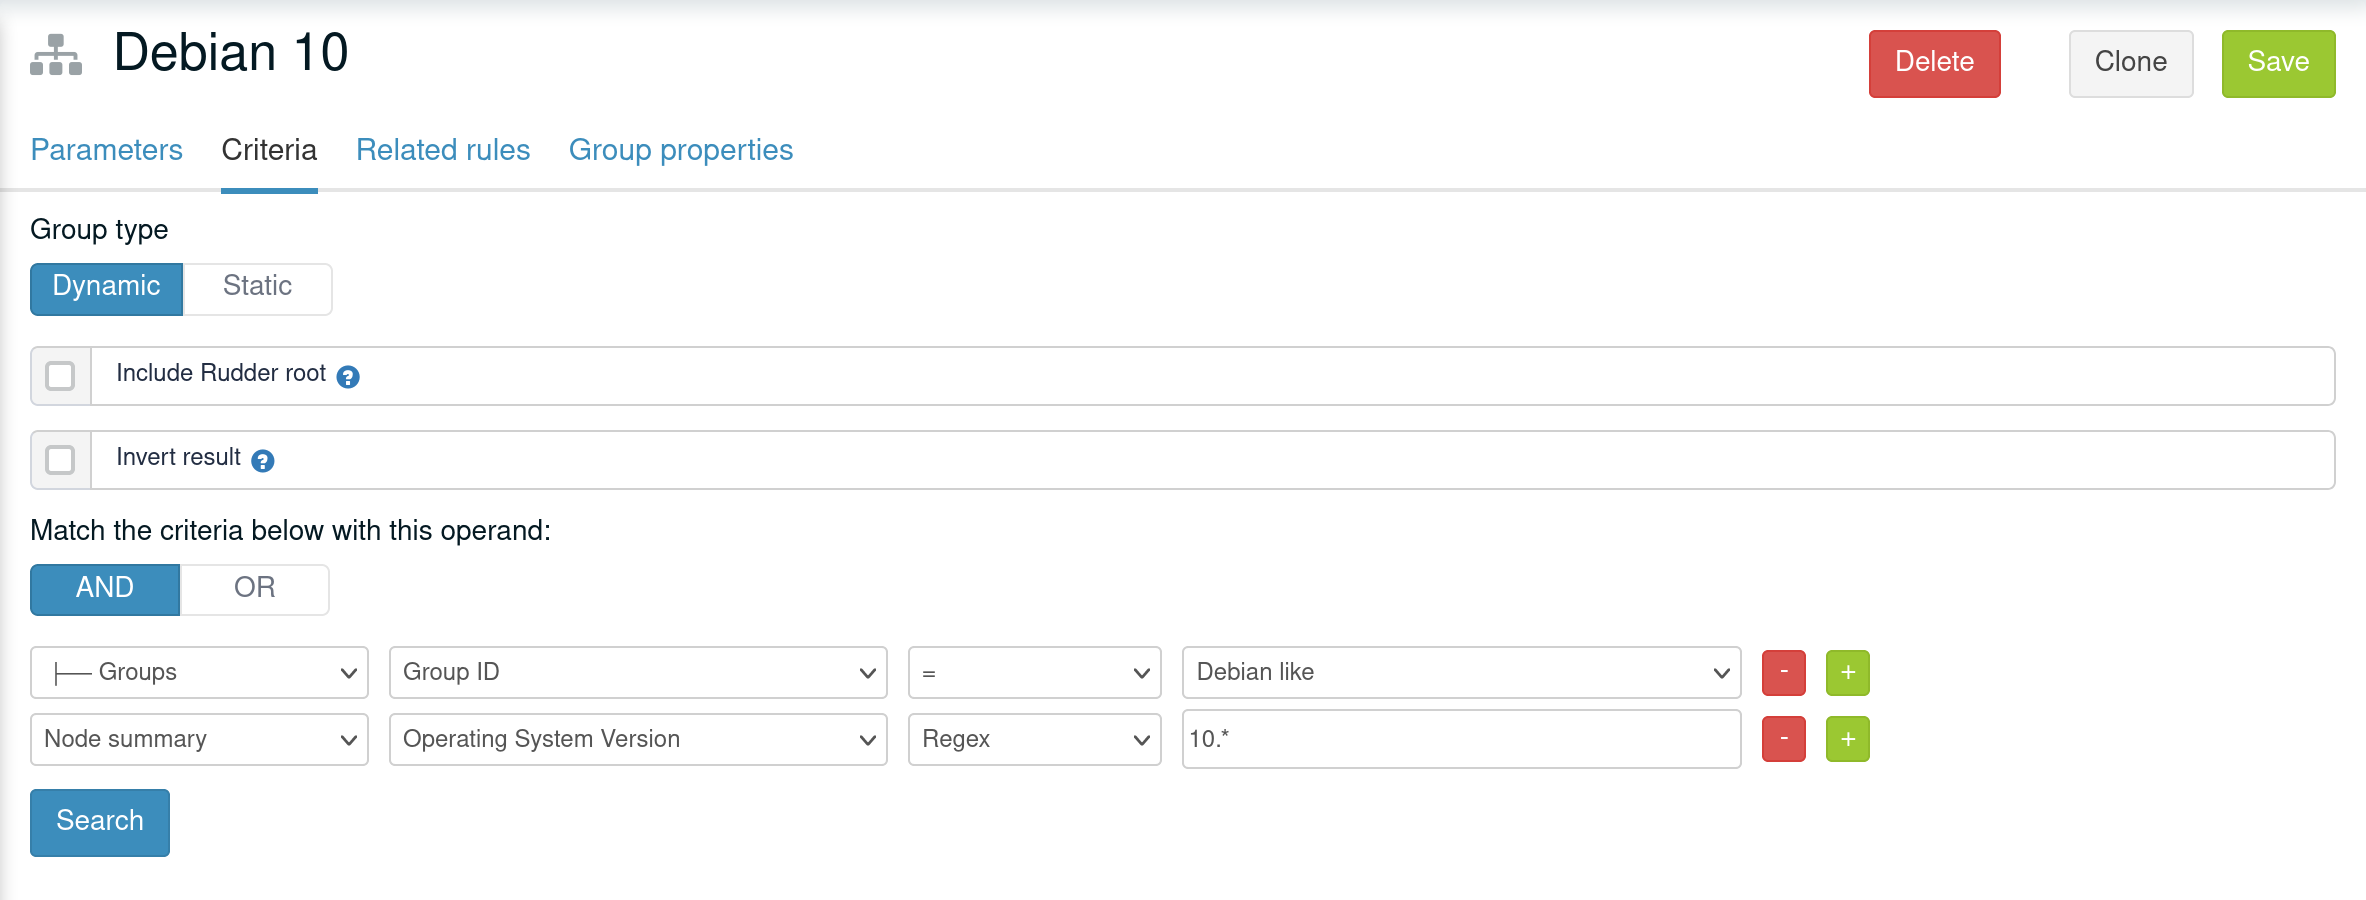Image resolution: width=2366 pixels, height=900 pixels.
Task: Edit the 10.* regex value field
Action: 1461,739
